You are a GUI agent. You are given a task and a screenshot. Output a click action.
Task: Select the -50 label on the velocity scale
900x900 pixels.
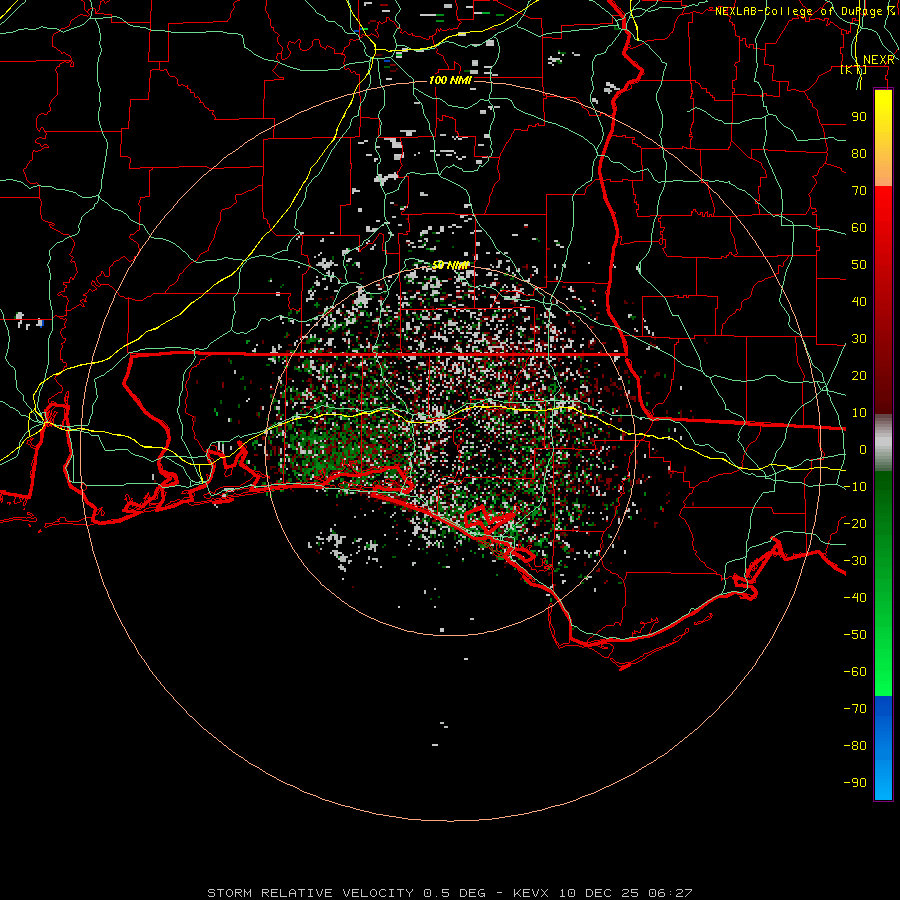click(855, 635)
